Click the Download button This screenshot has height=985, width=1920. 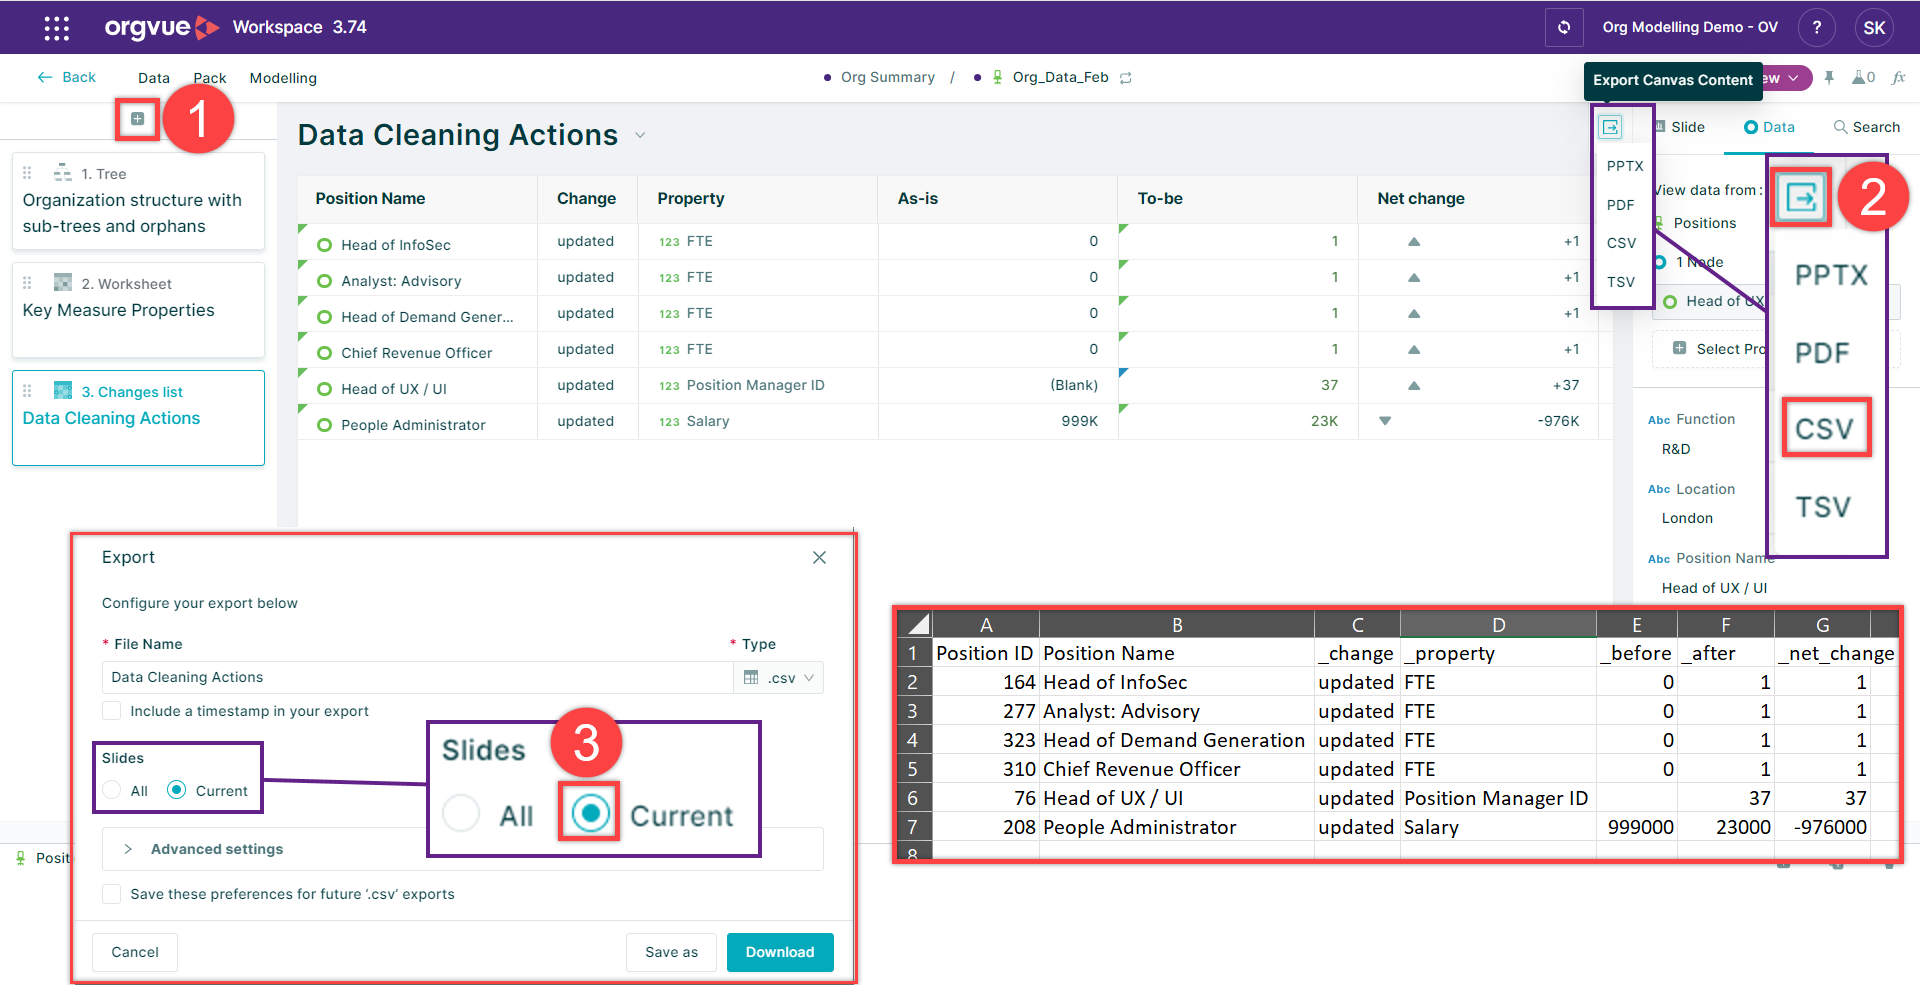(x=780, y=952)
